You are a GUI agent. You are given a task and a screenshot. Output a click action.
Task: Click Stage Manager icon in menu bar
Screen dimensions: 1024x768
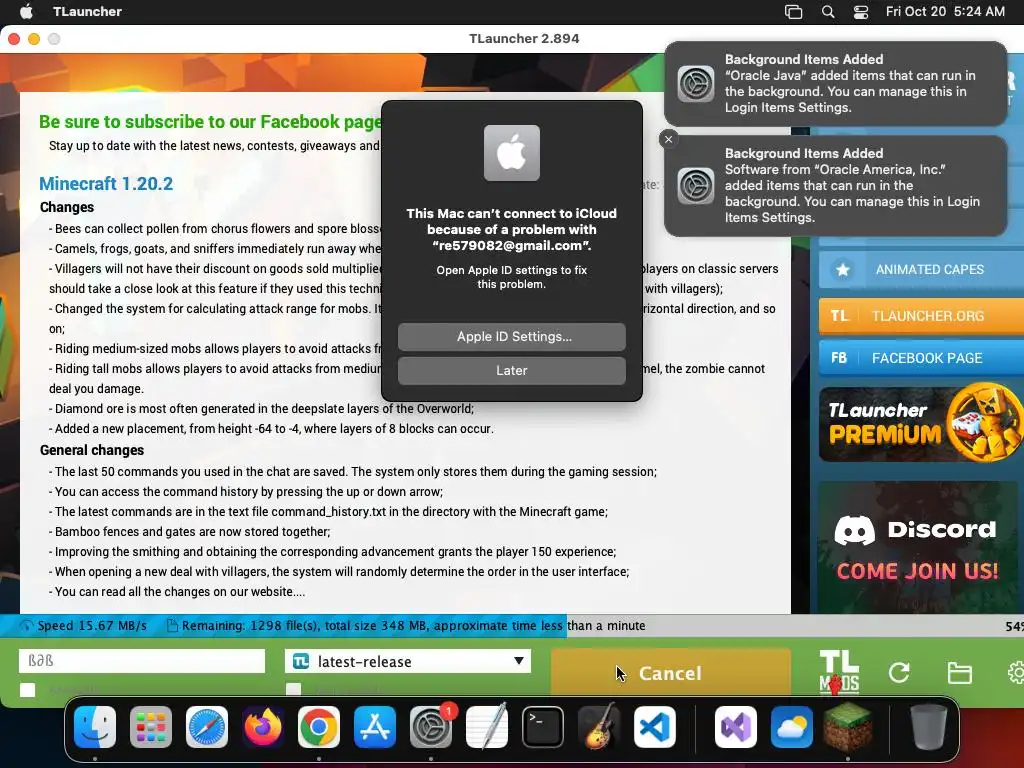coord(793,12)
